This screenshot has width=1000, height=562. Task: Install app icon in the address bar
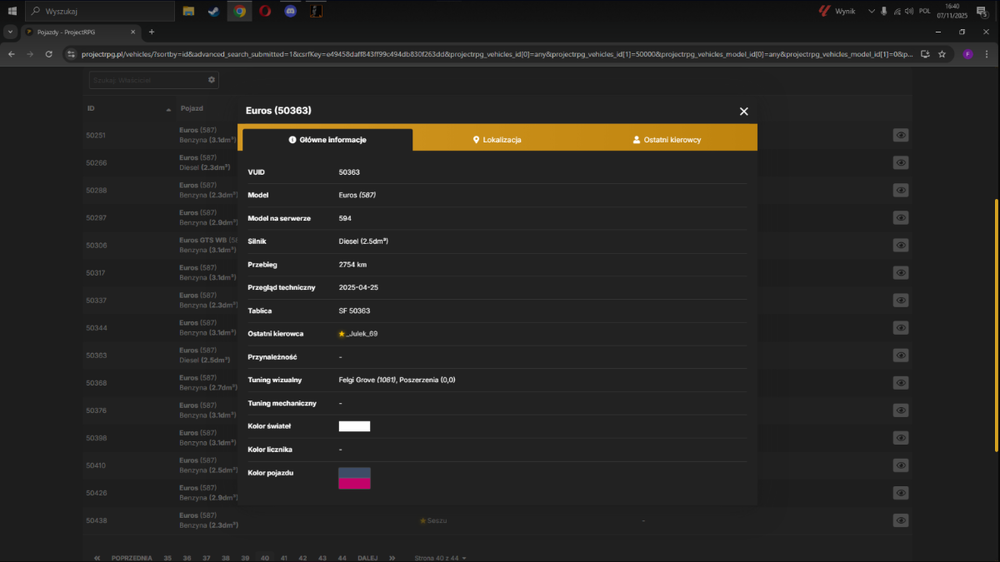point(925,54)
